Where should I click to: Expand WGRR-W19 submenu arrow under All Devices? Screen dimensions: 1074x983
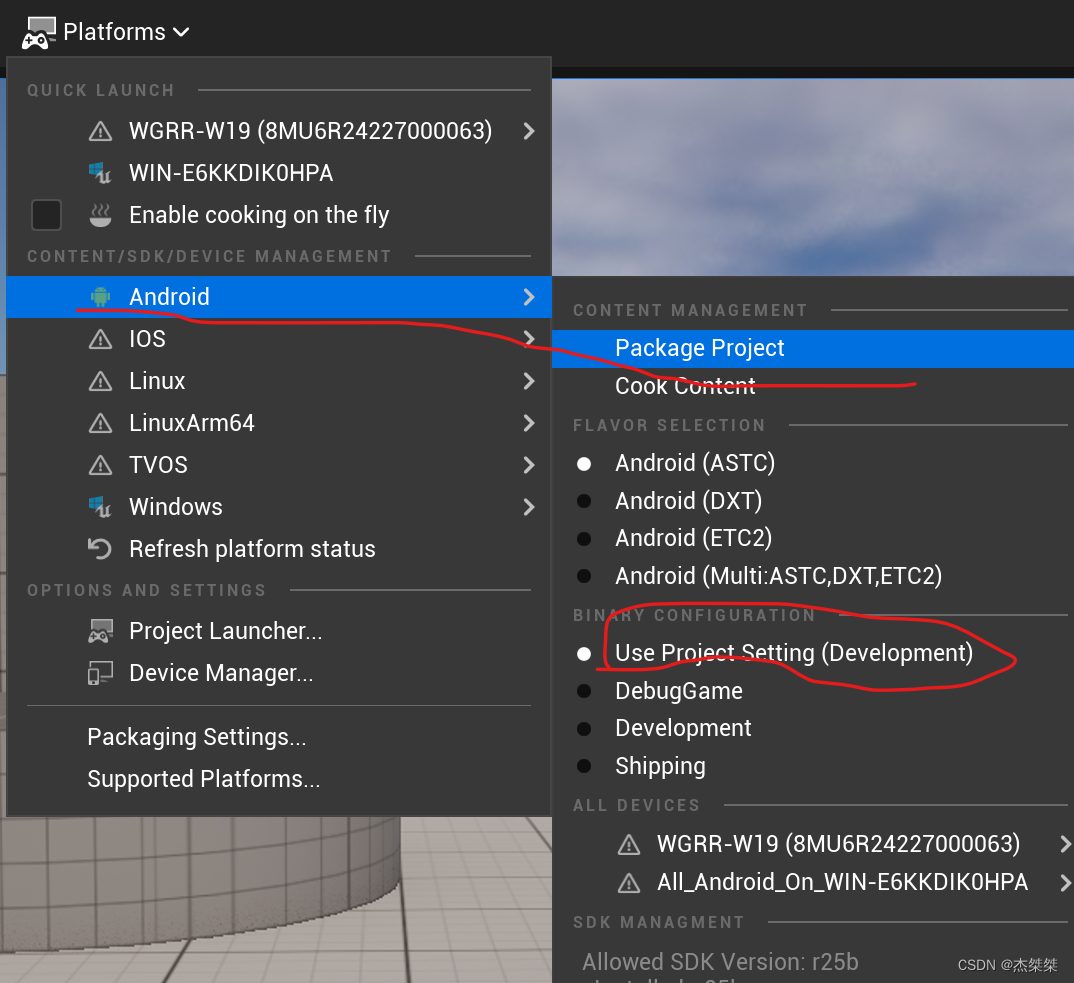(x=1065, y=844)
